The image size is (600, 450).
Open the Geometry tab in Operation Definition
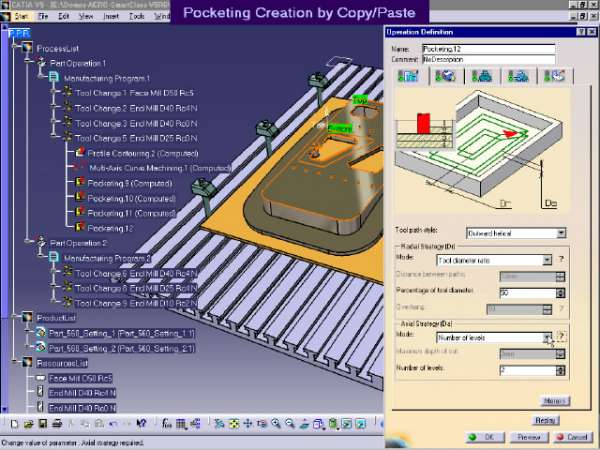(445, 76)
